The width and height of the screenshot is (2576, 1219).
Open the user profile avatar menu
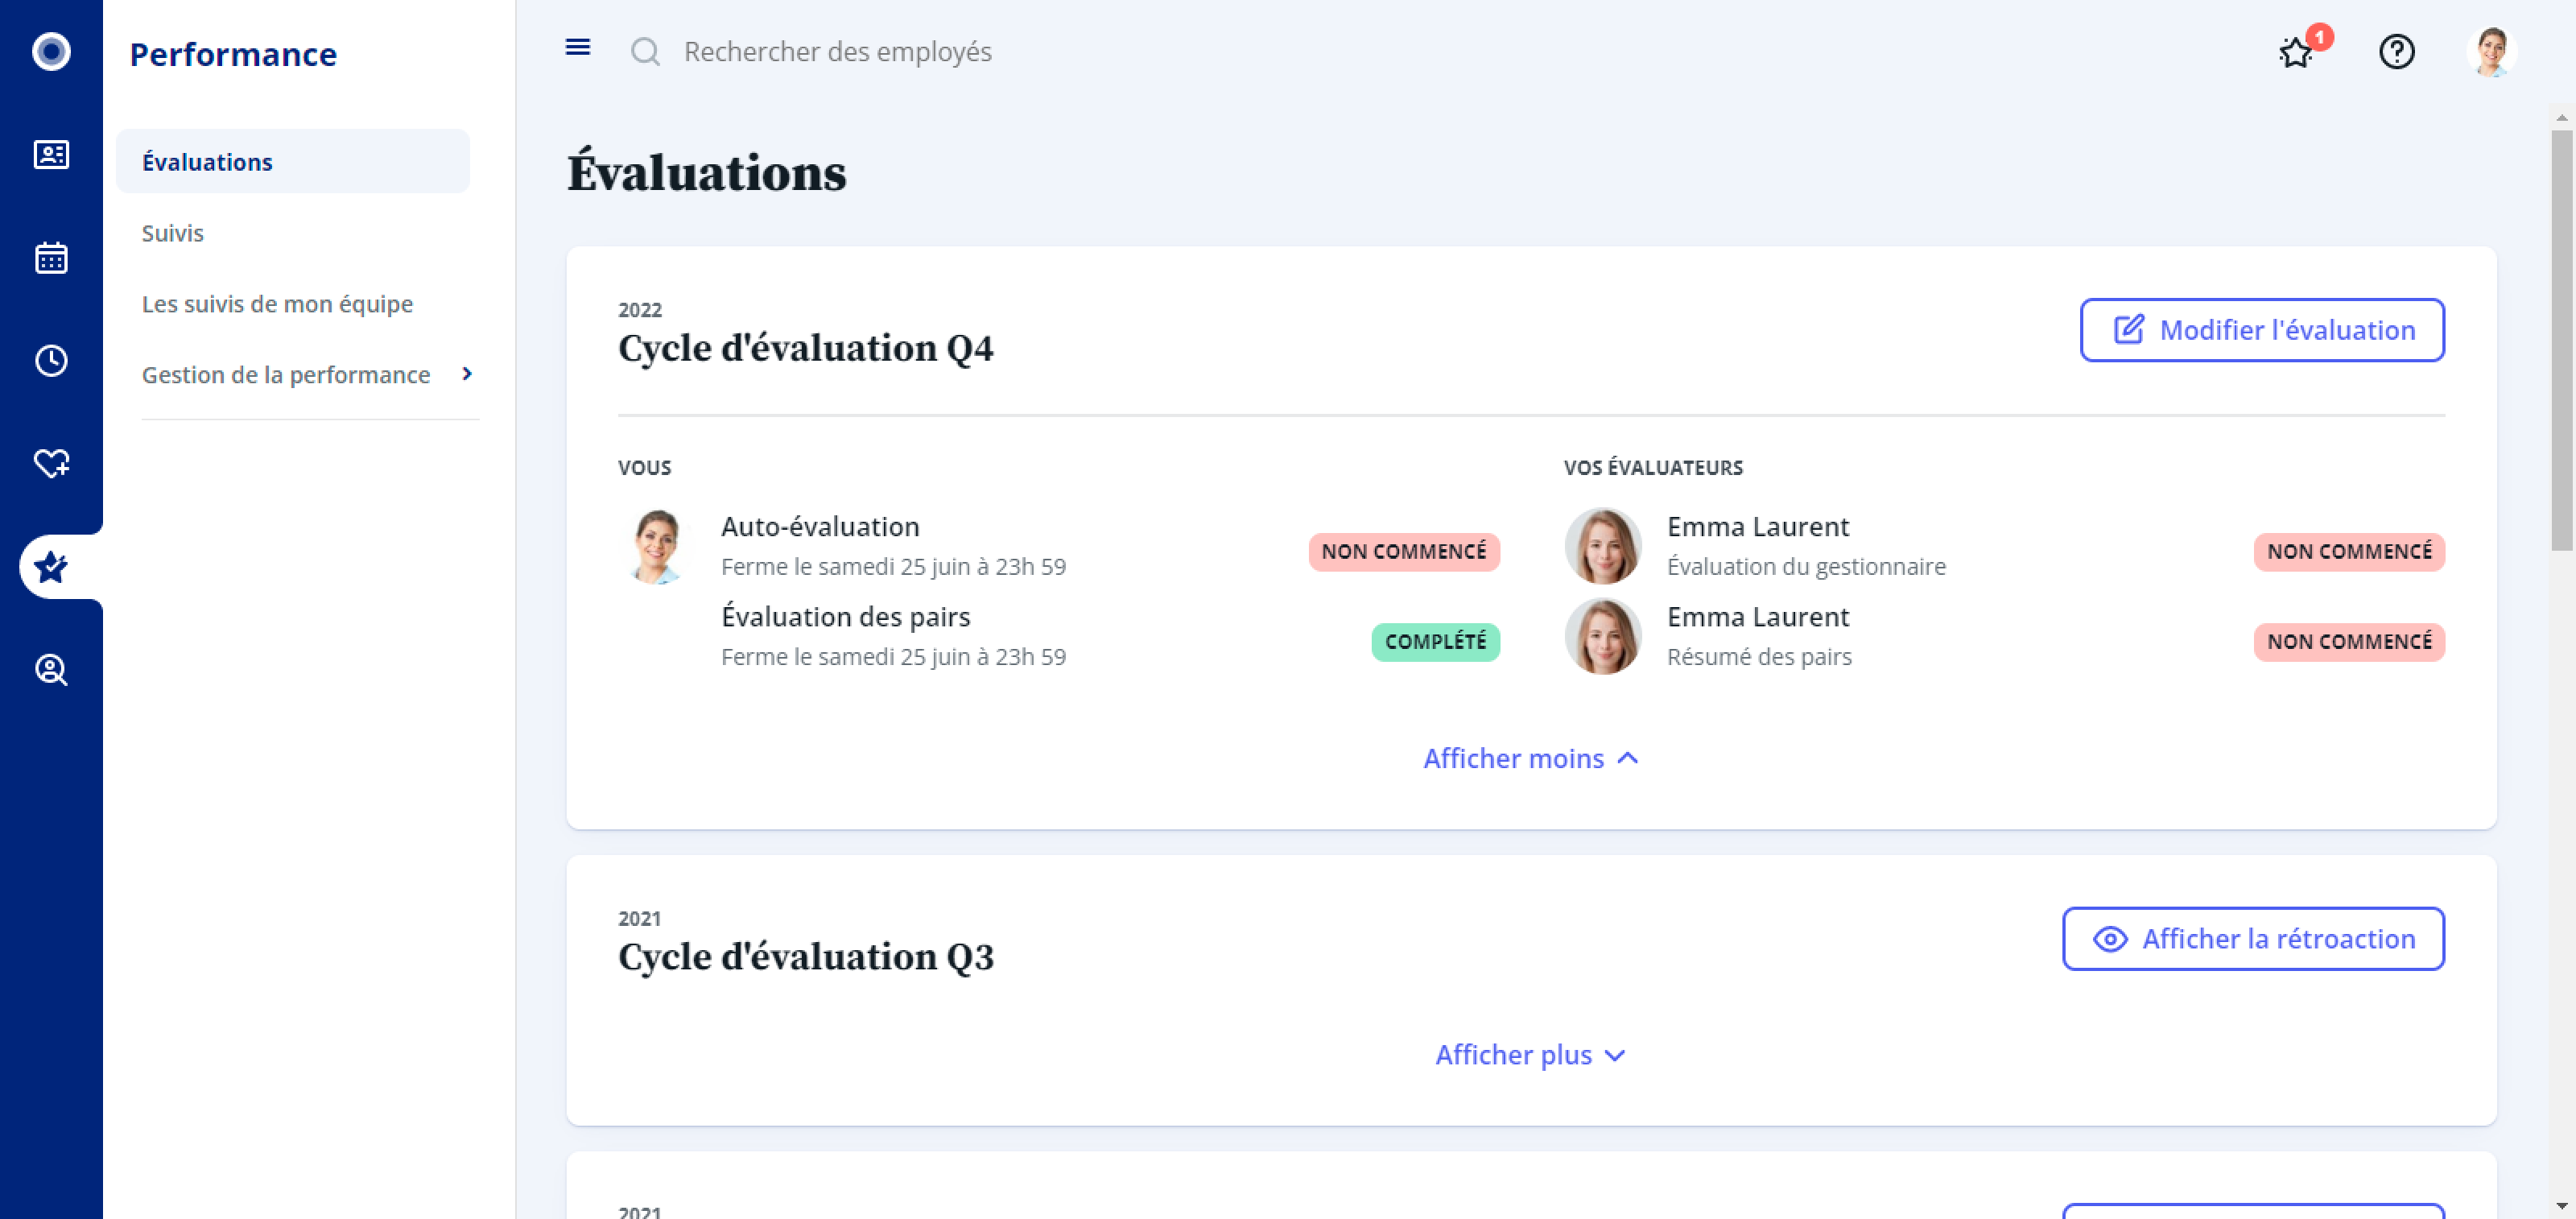click(x=2492, y=52)
